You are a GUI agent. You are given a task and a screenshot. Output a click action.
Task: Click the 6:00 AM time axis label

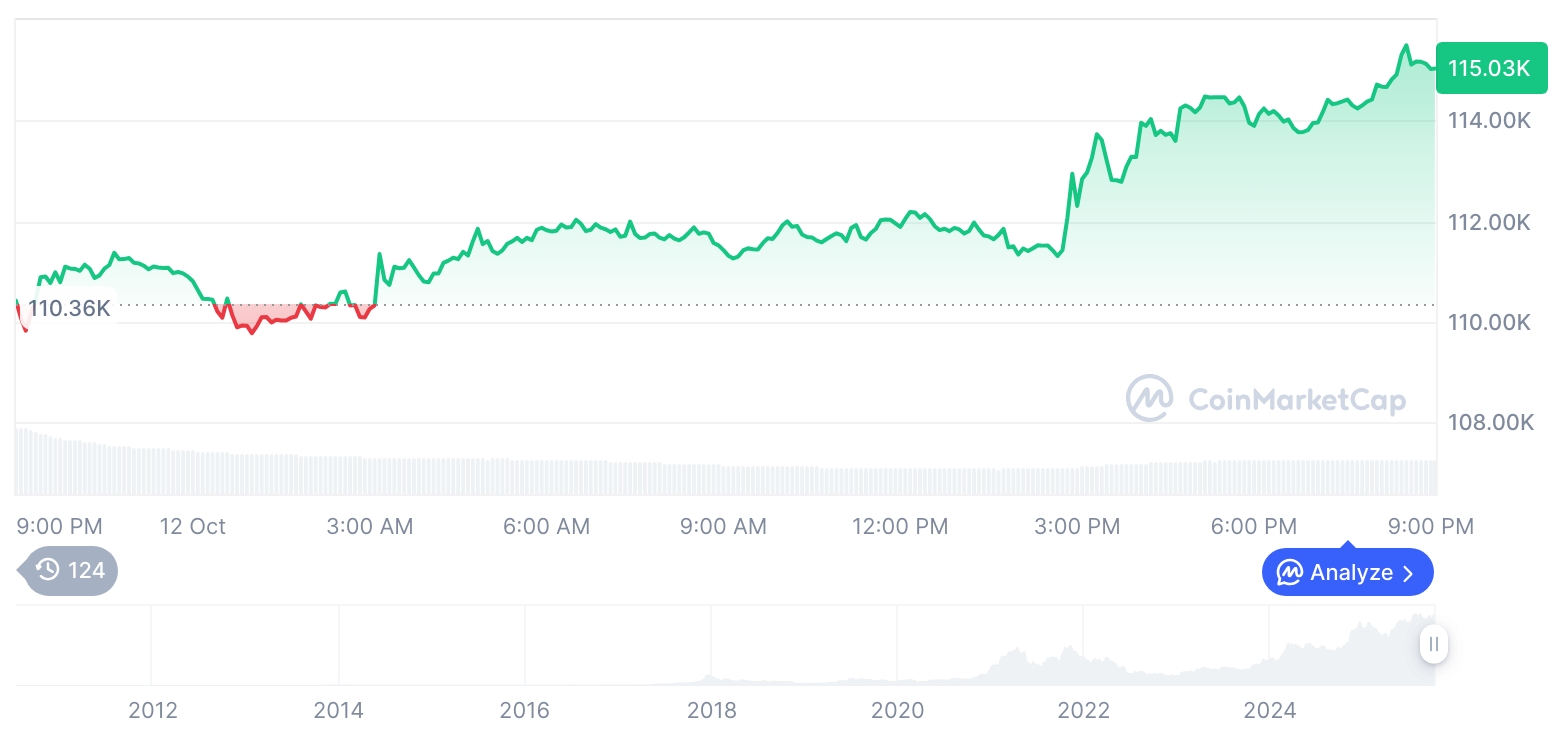(546, 526)
